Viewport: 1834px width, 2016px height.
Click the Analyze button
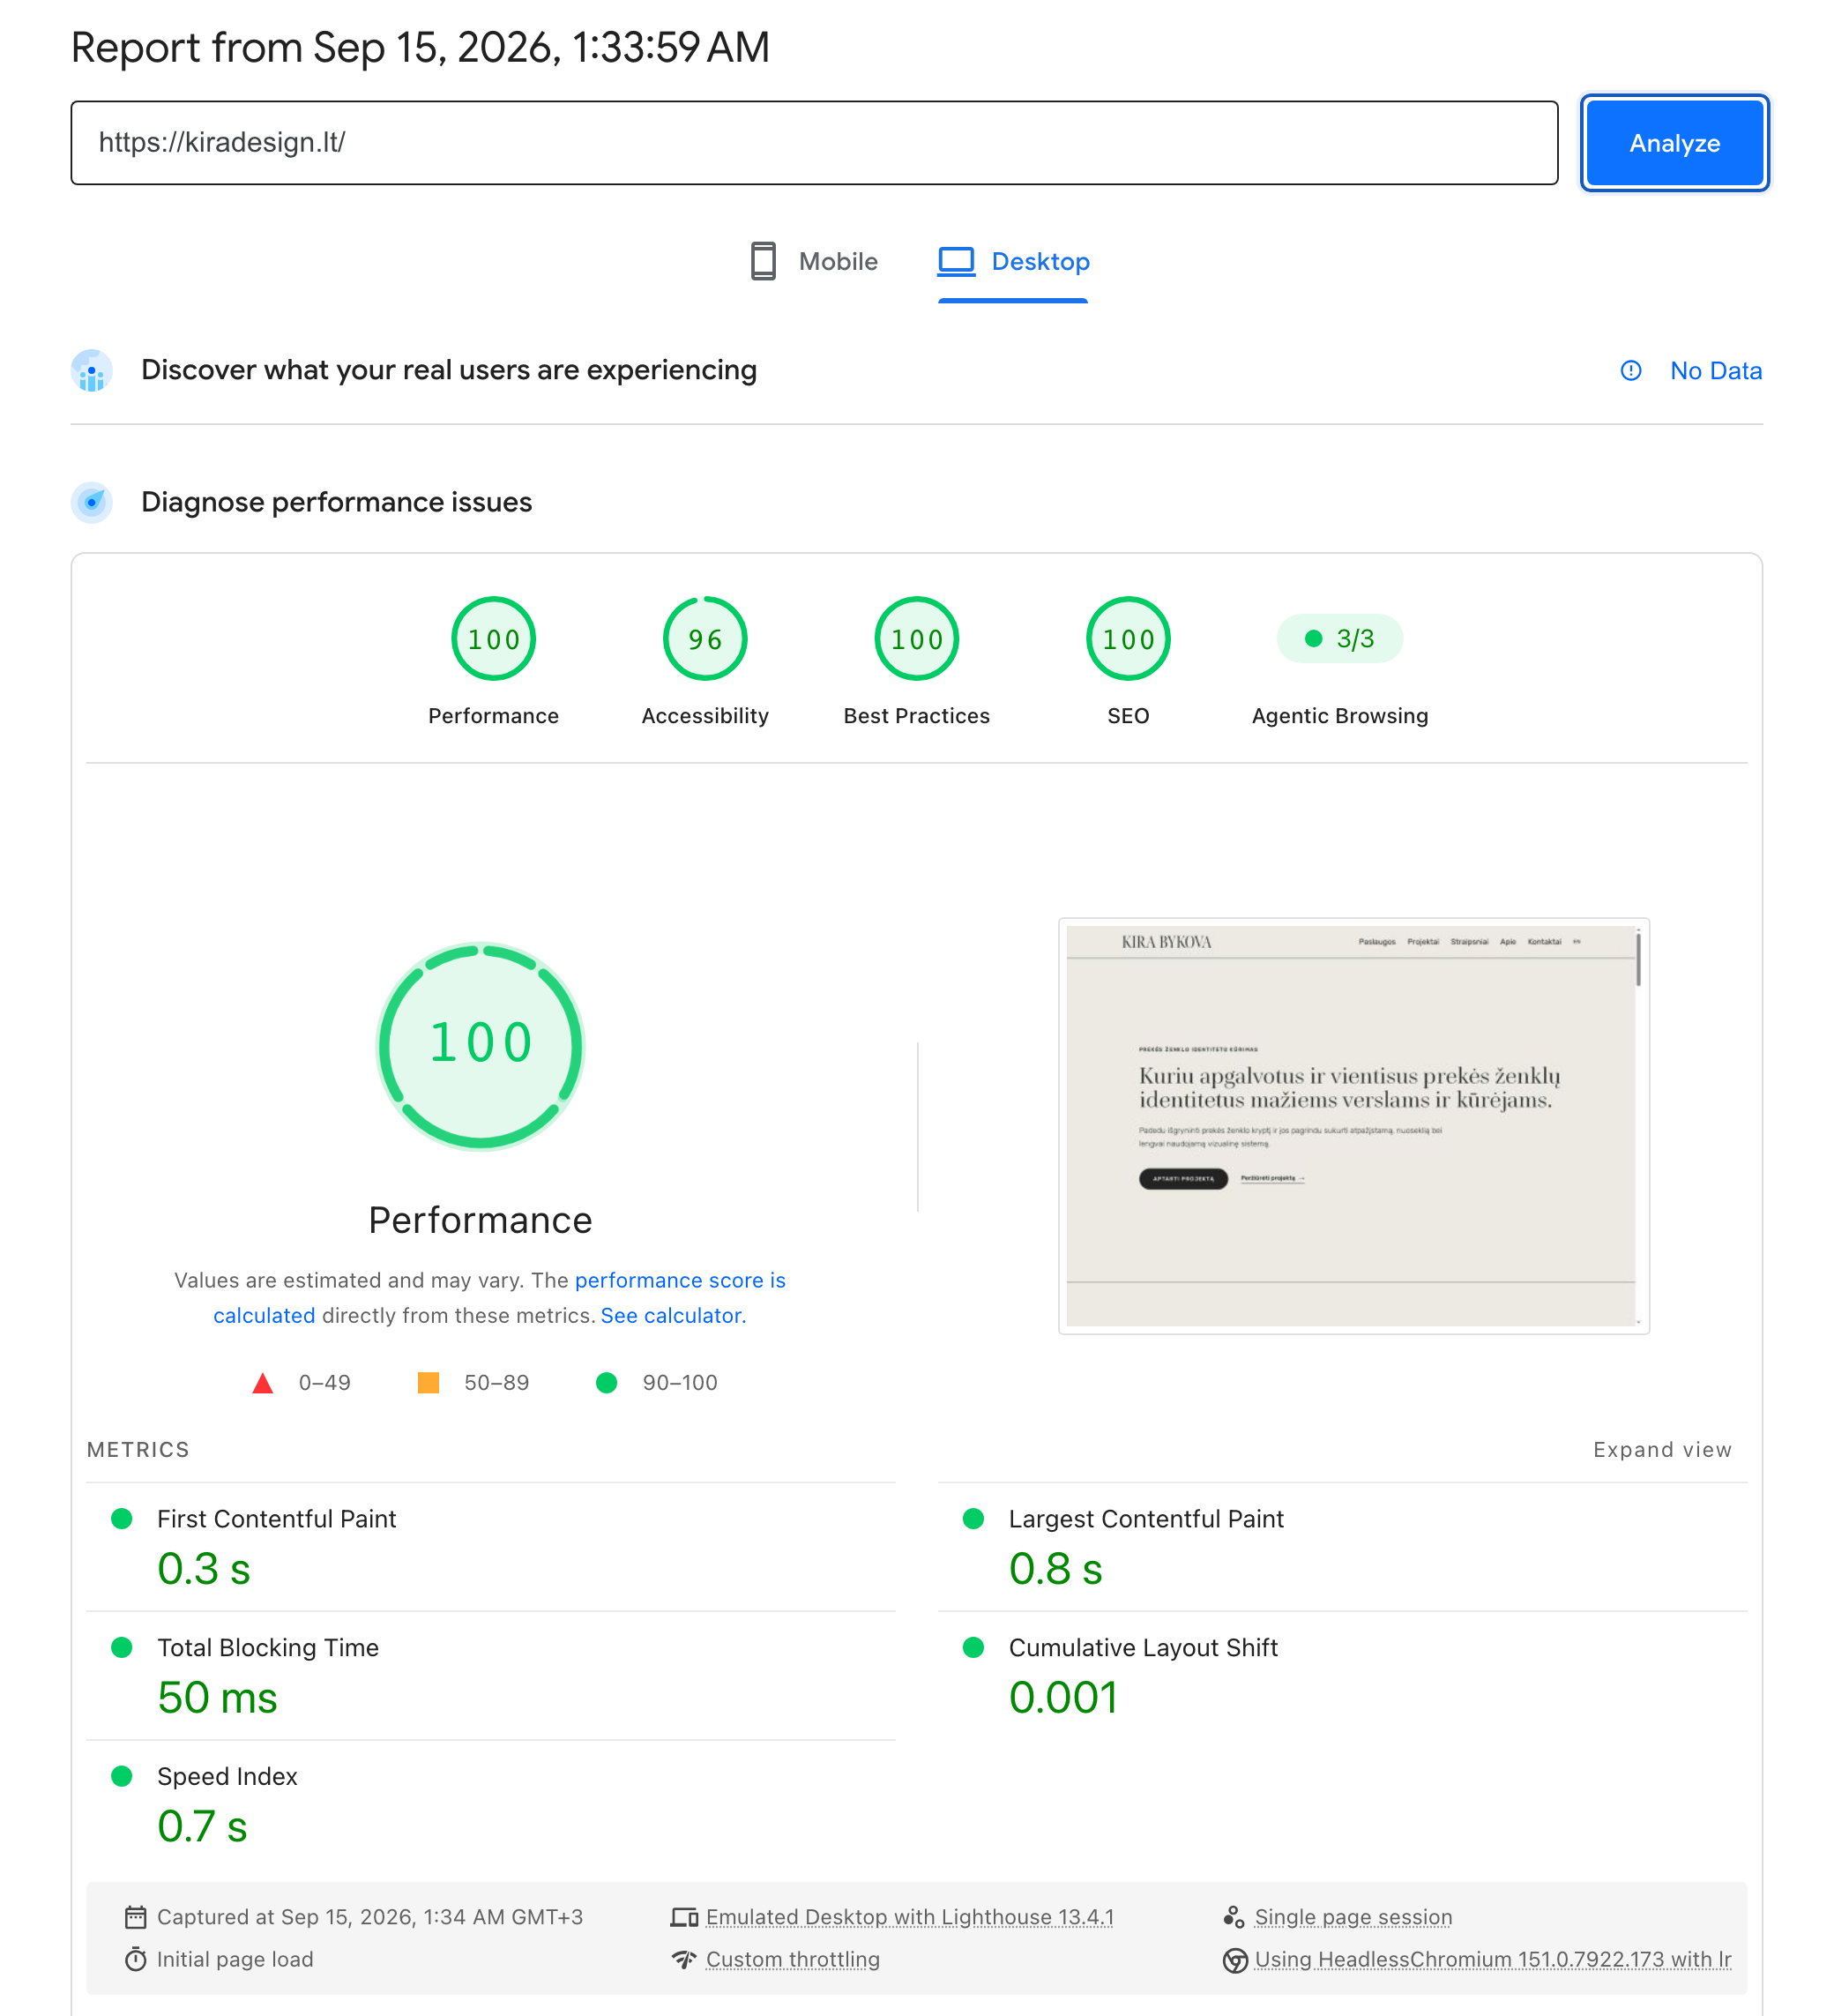pyautogui.click(x=1674, y=143)
